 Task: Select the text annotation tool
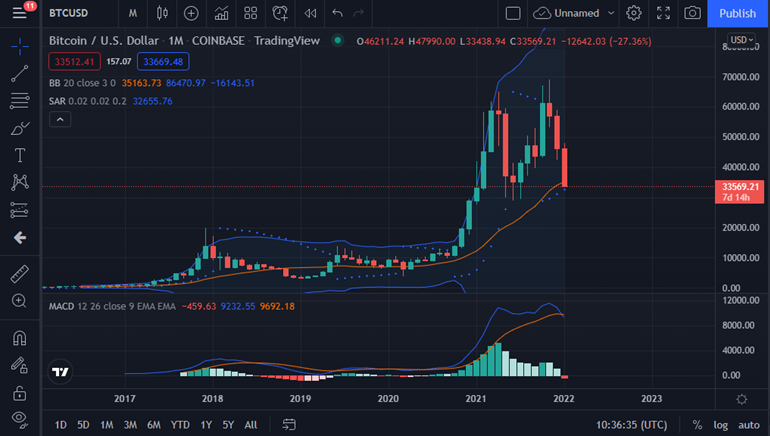20,156
